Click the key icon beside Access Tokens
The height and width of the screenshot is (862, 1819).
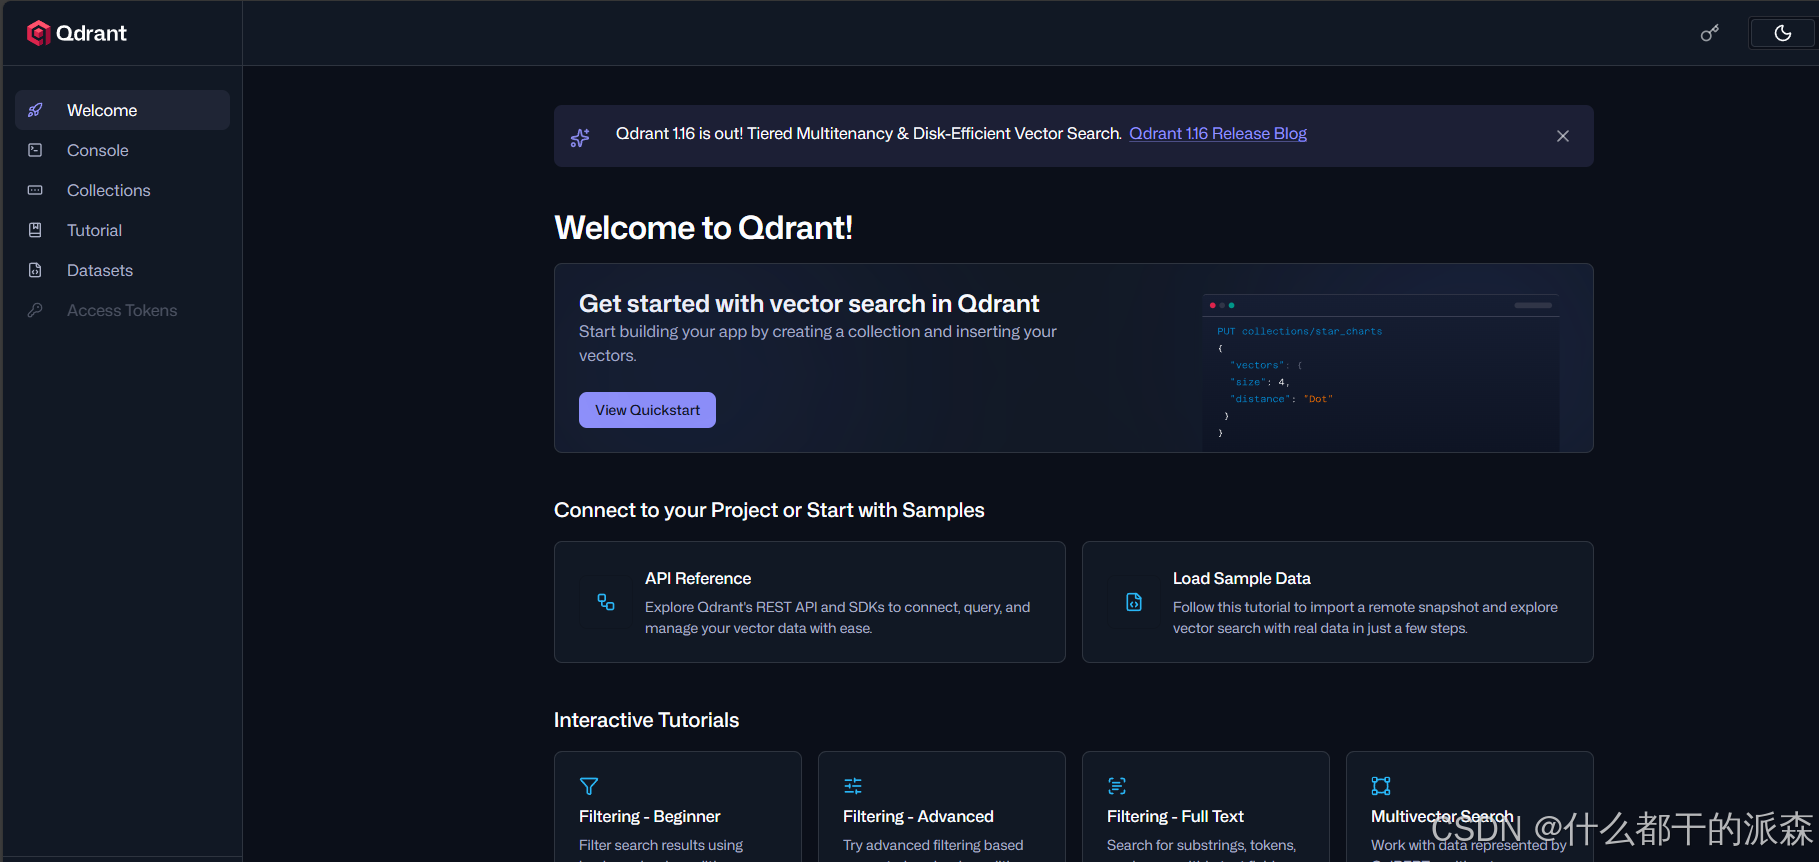[x=35, y=310]
